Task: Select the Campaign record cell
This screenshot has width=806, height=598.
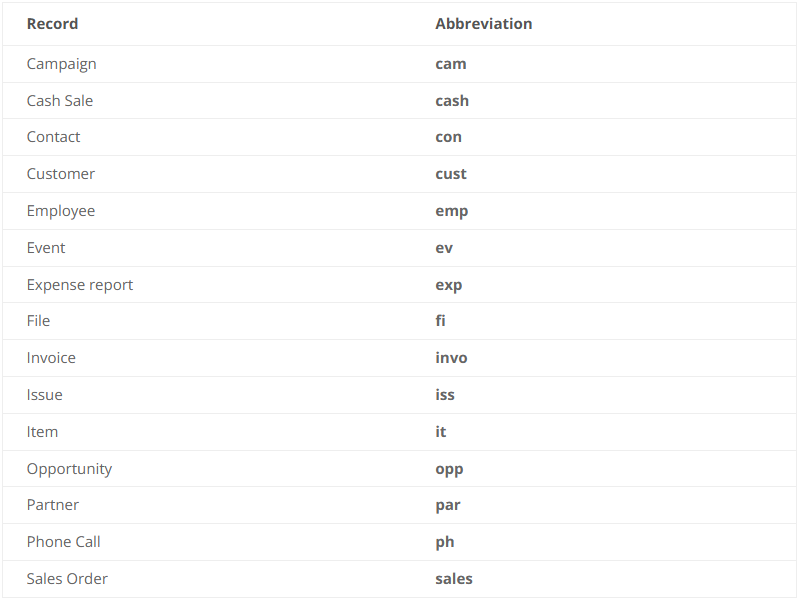Action: point(61,64)
